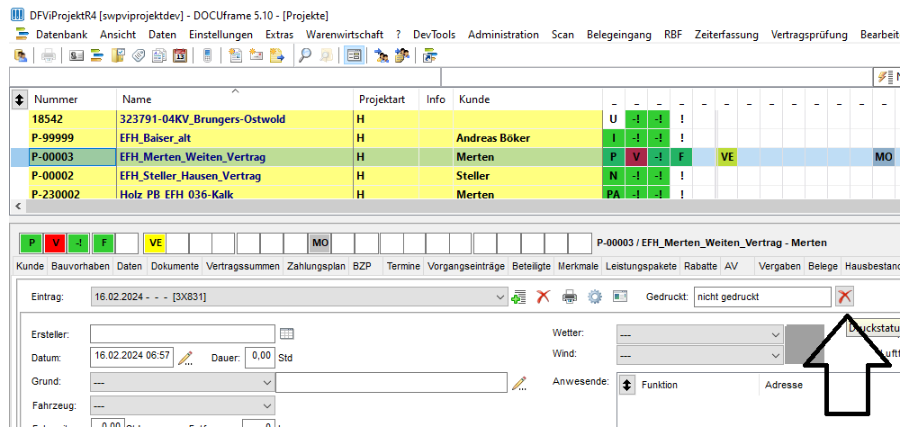Open the Zahlungsplan tab
The image size is (901, 431).
click(x=315, y=267)
